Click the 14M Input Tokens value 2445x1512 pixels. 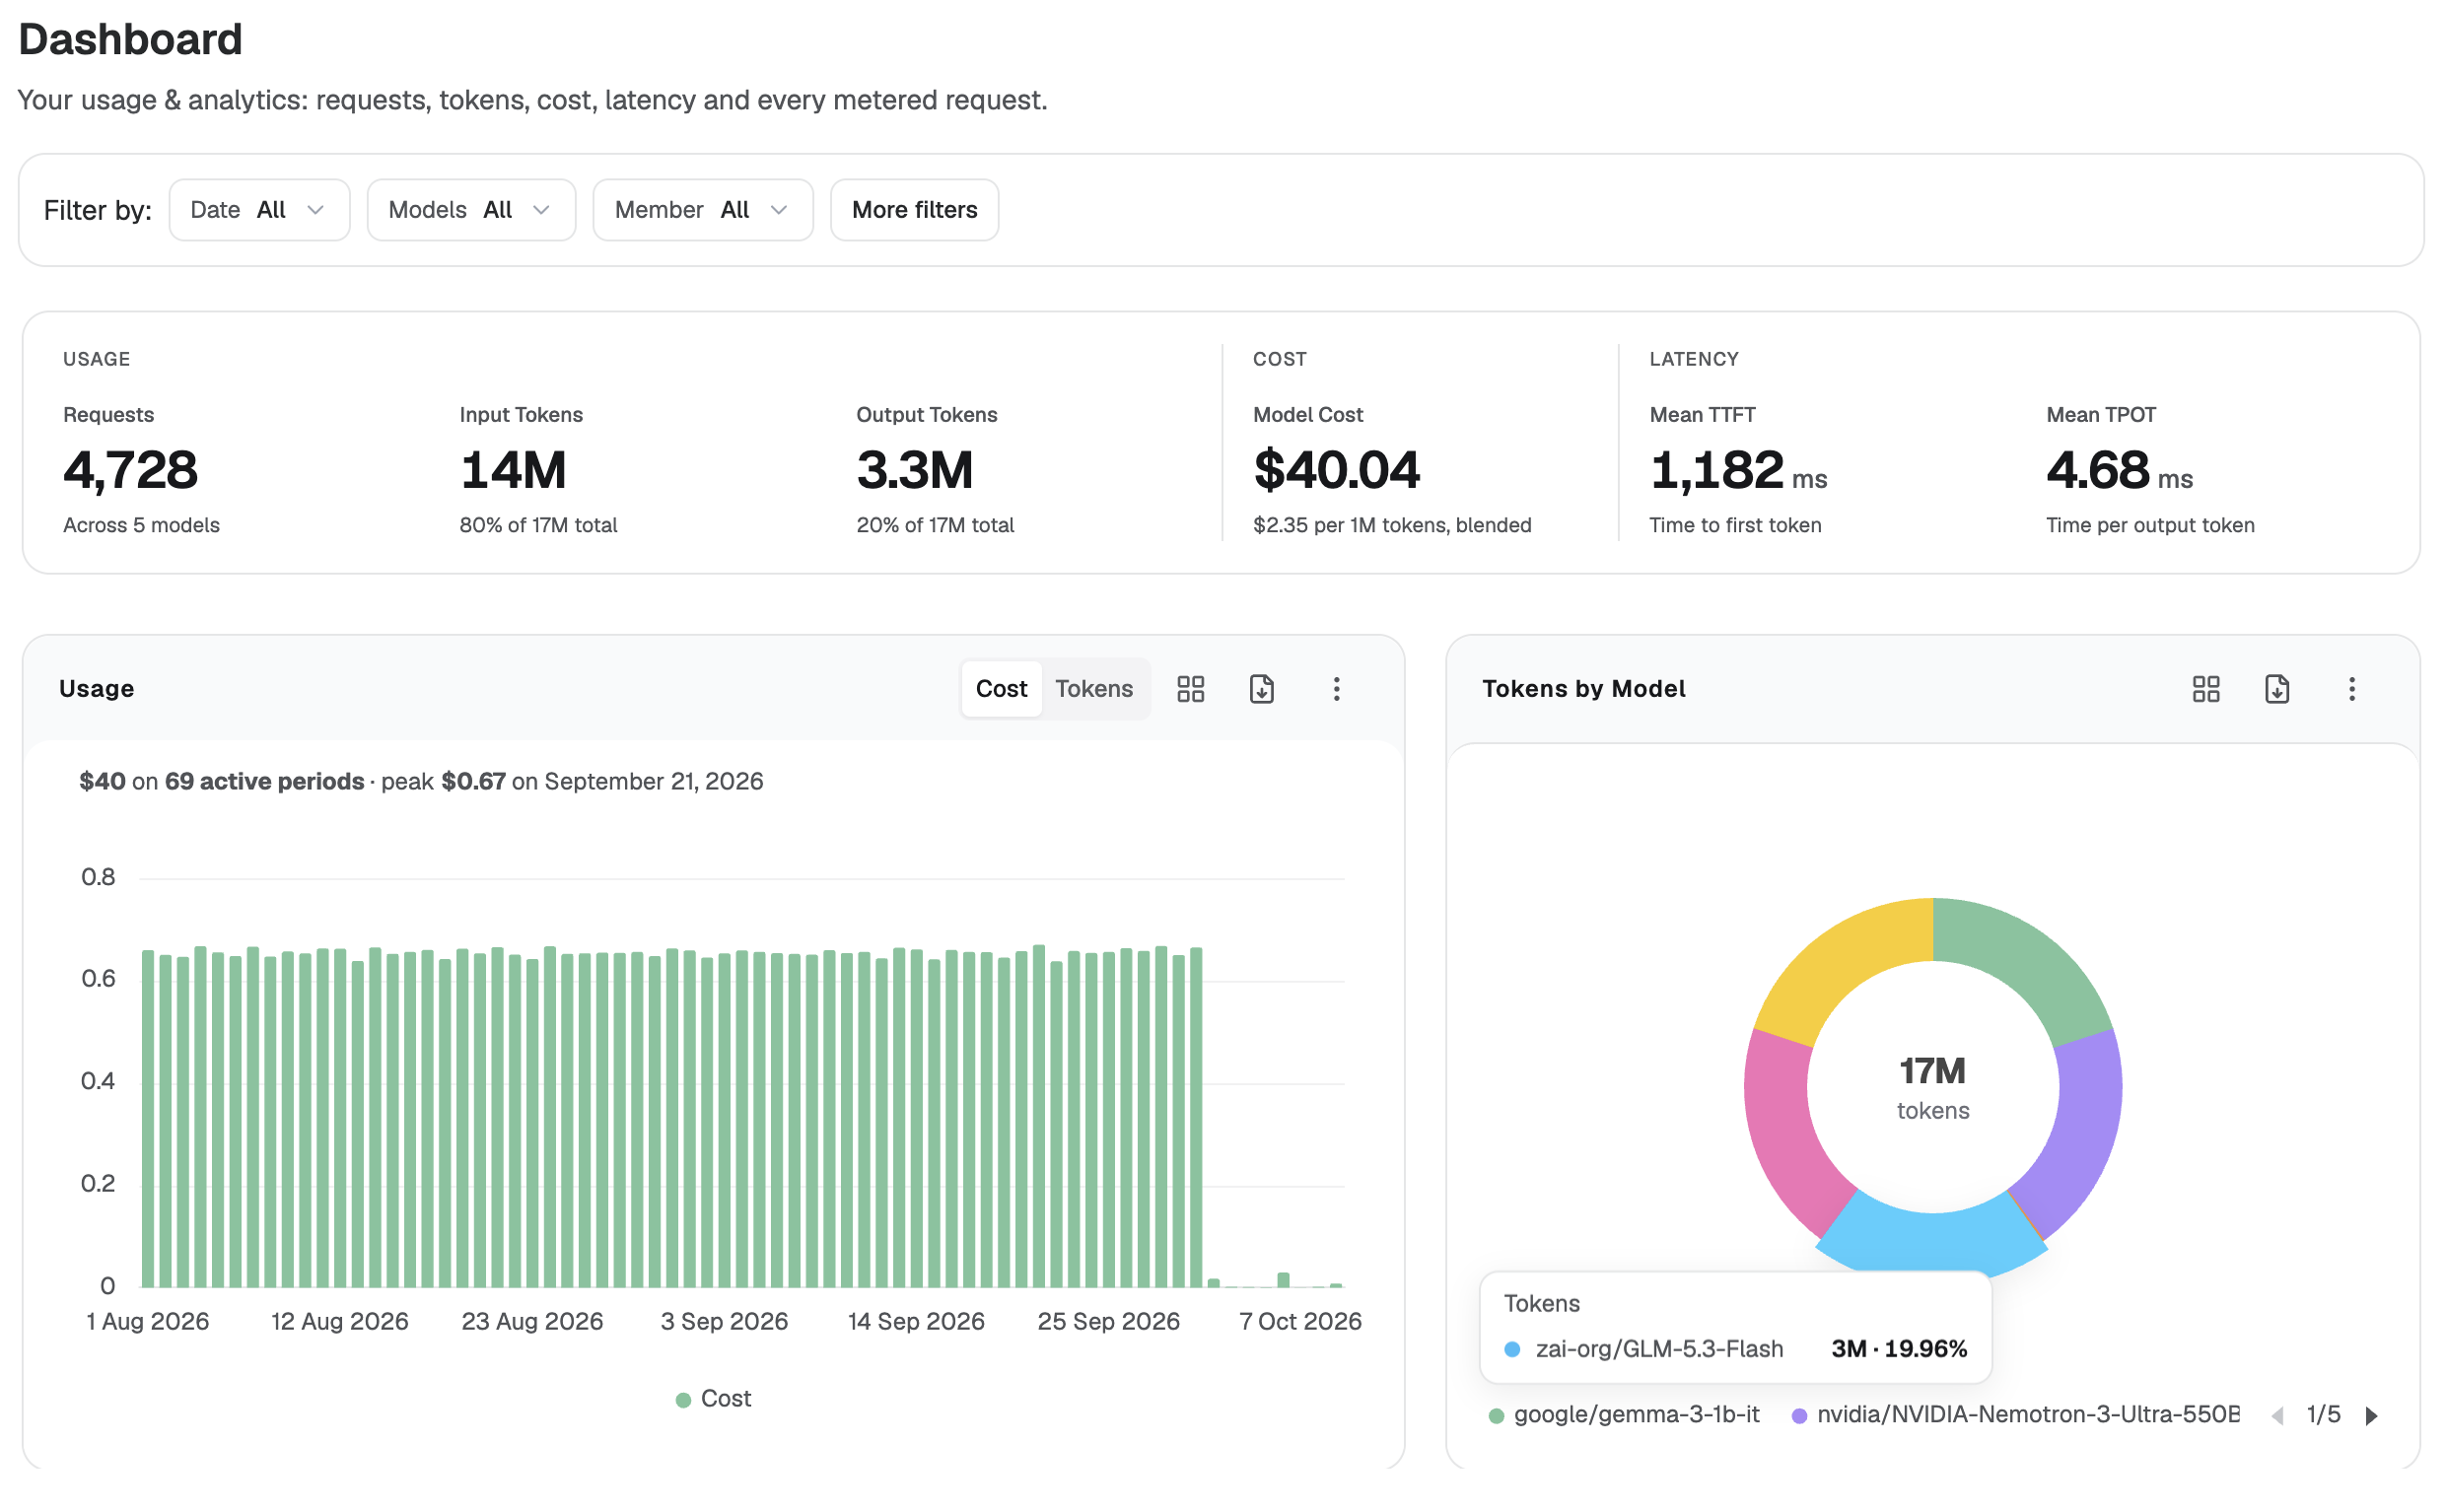513,470
